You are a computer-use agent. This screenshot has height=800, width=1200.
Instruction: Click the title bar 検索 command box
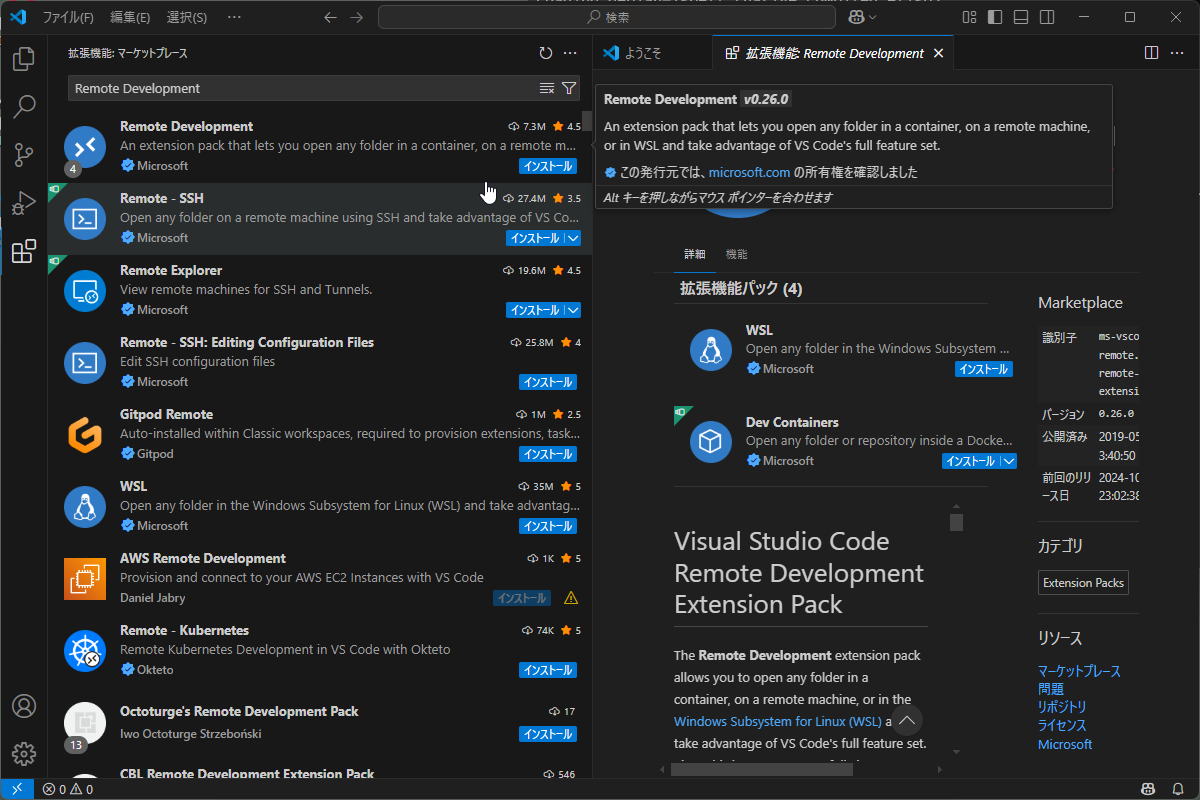607,17
